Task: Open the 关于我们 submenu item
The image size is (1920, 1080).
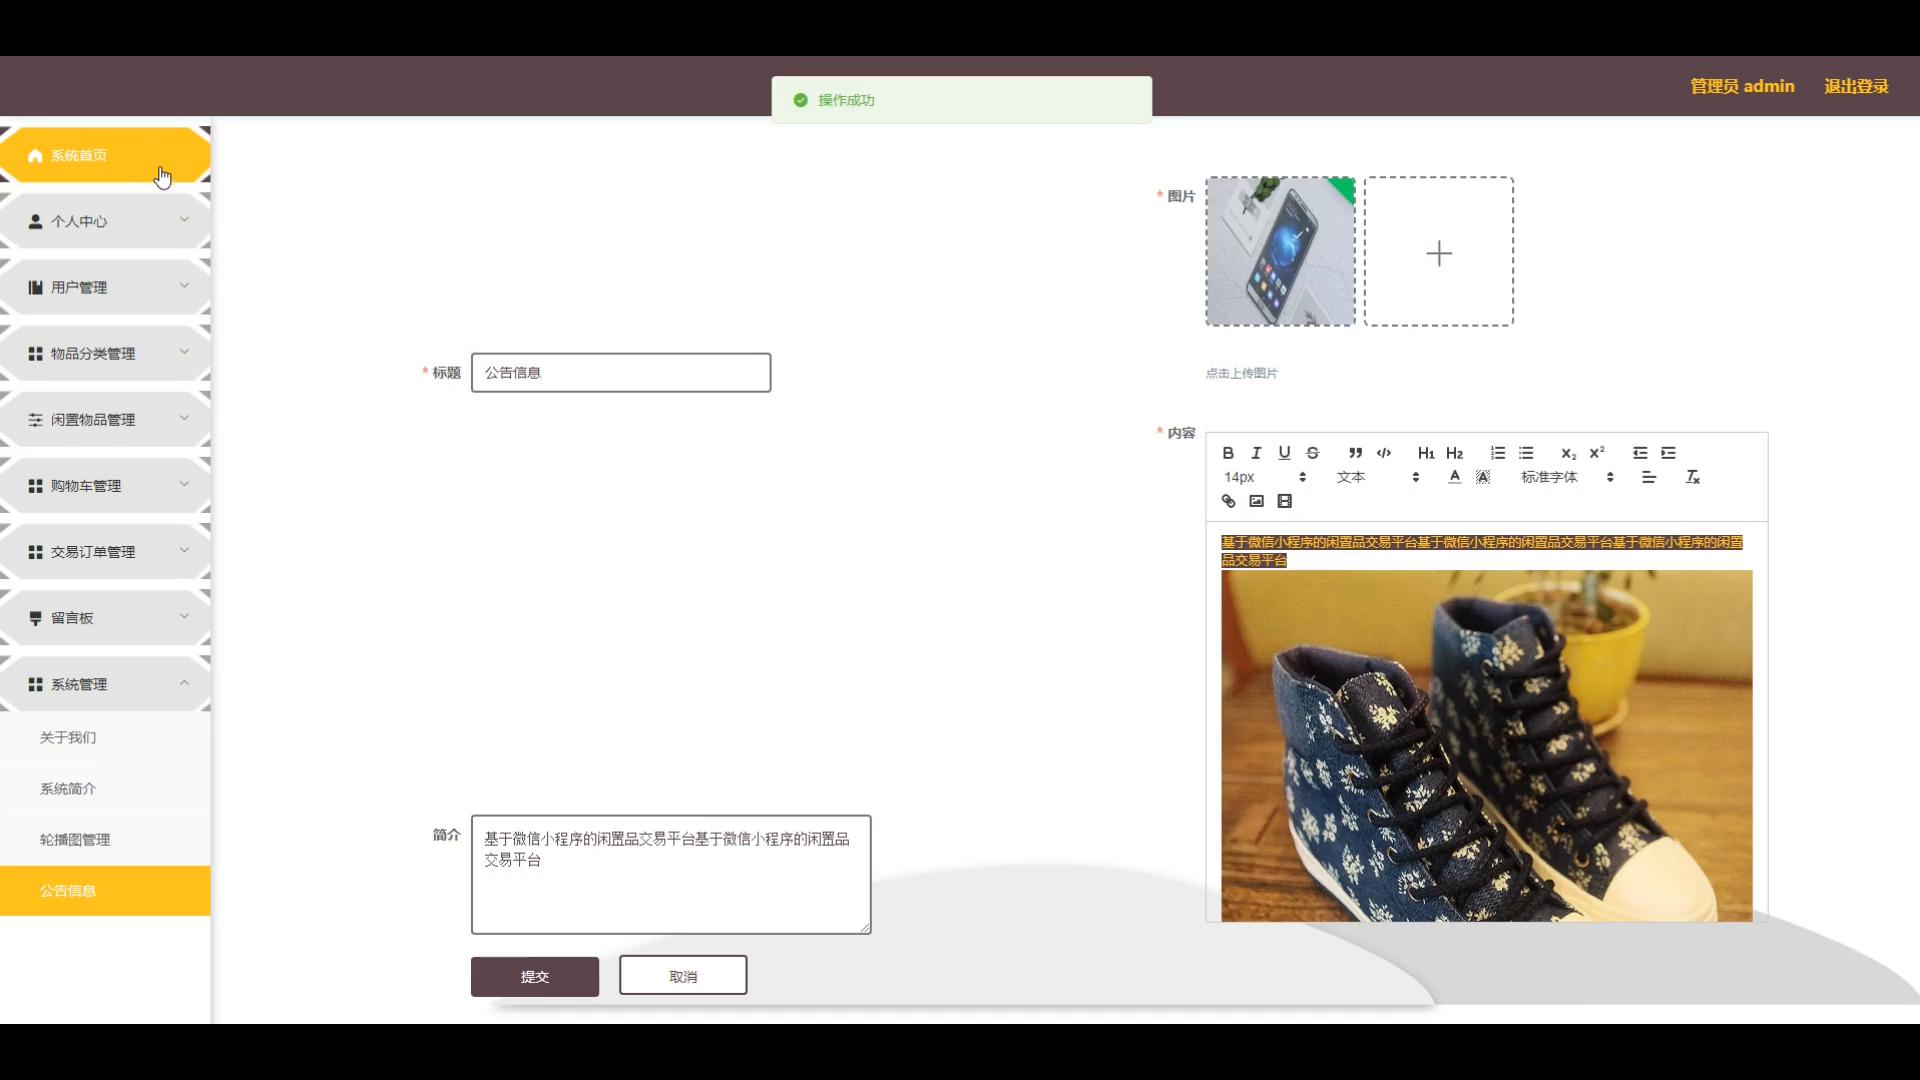Action: coord(105,737)
